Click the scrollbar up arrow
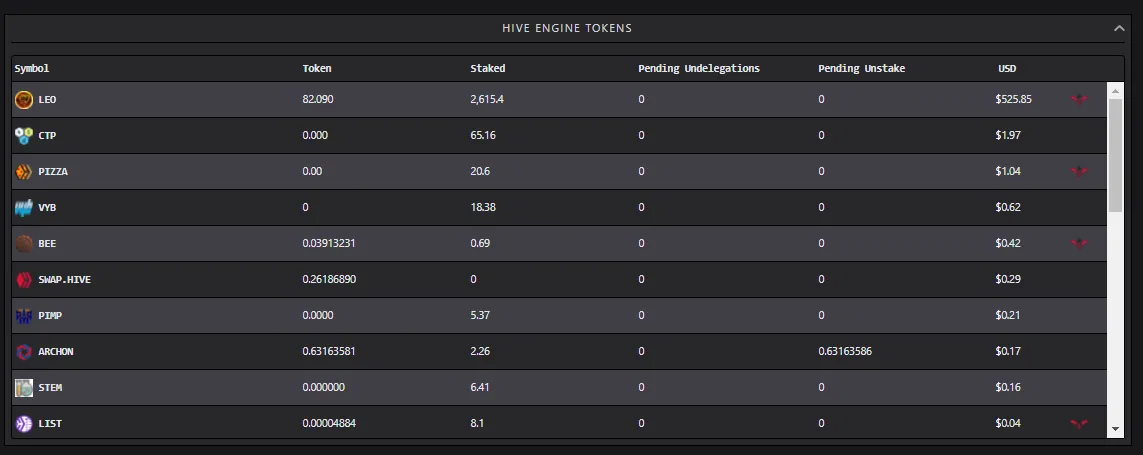 pyautogui.click(x=1115, y=90)
